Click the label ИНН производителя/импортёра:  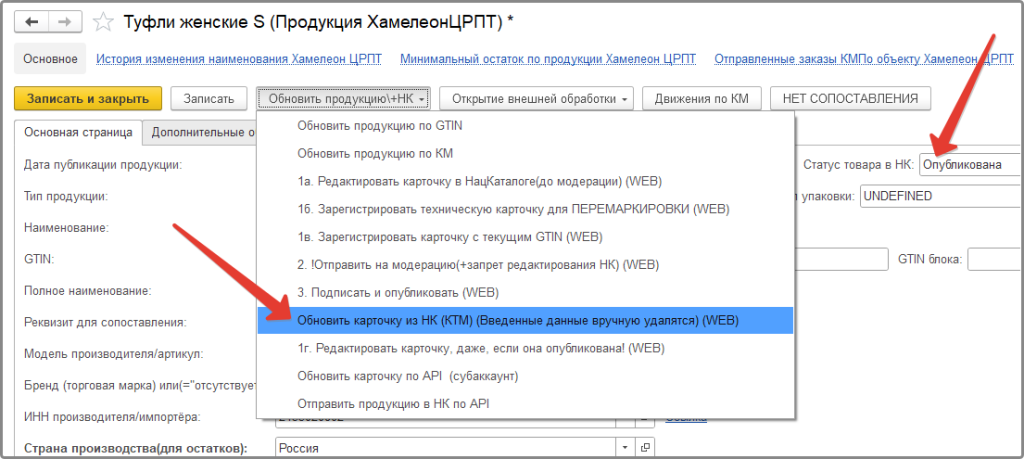[111, 416]
